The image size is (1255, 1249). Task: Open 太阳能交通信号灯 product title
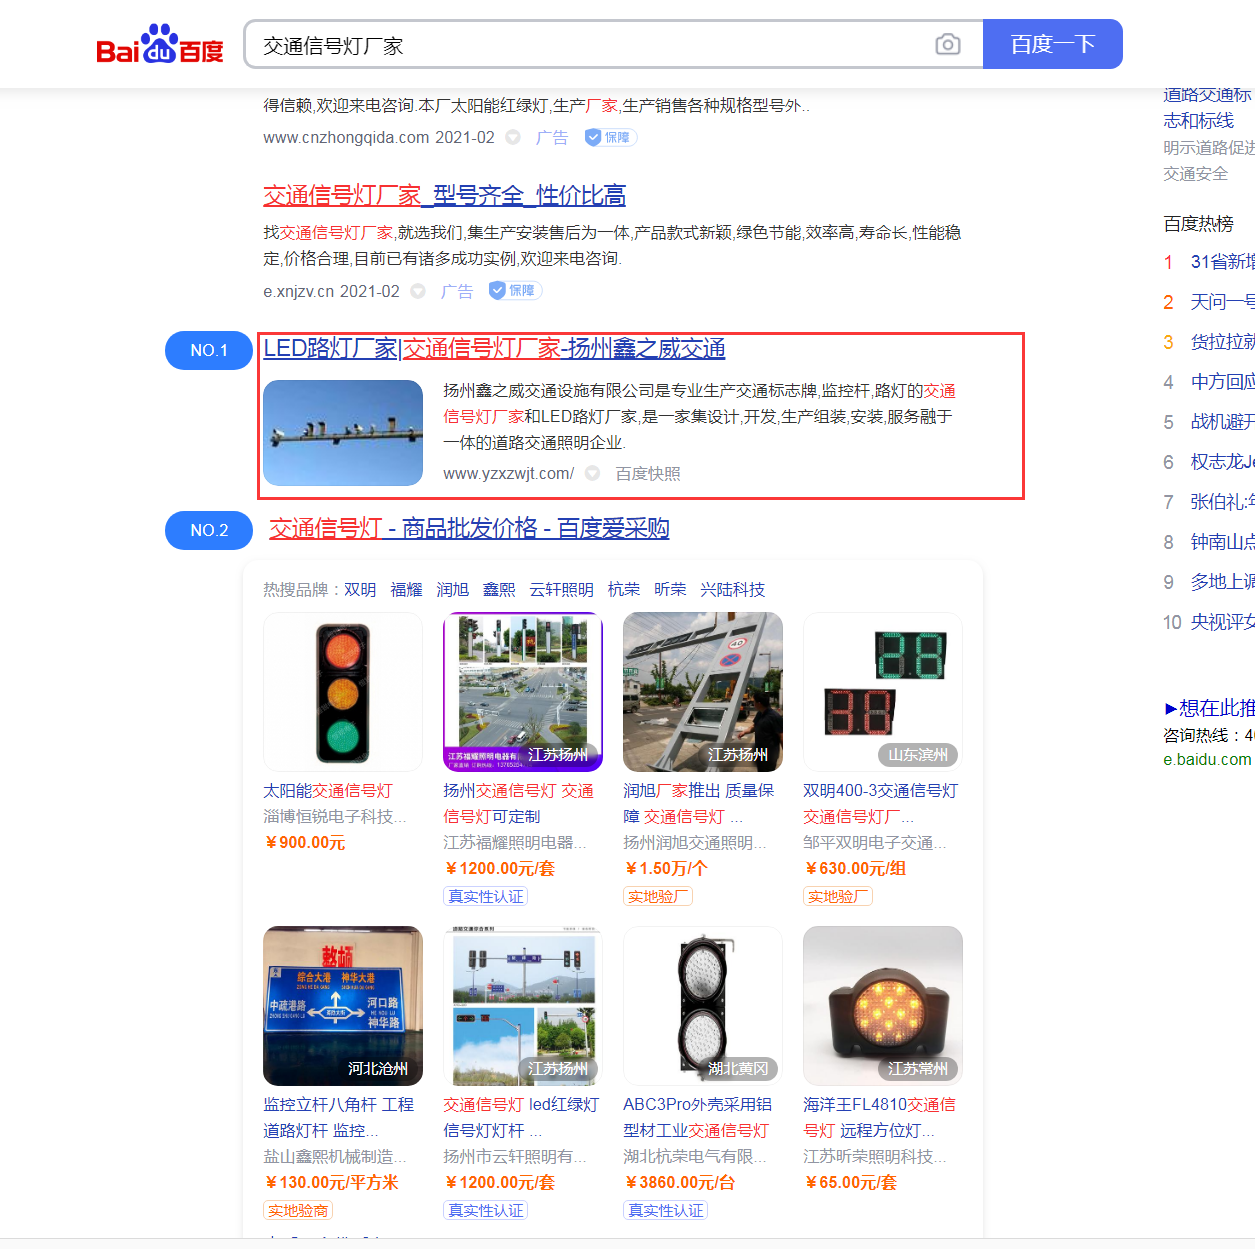click(x=328, y=790)
